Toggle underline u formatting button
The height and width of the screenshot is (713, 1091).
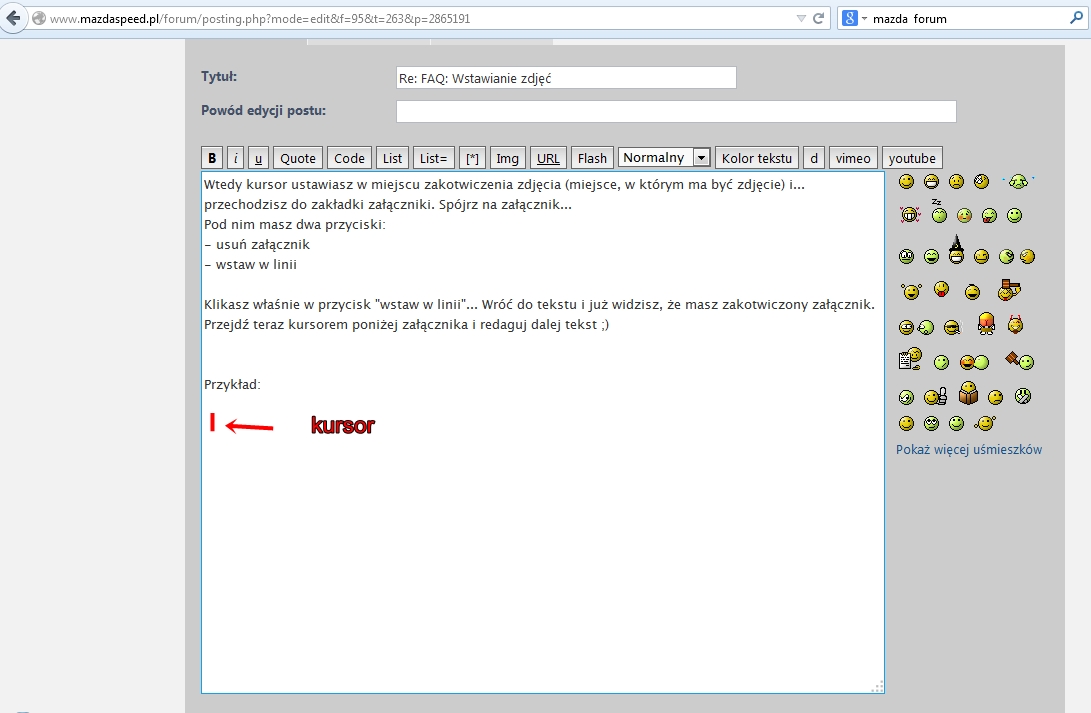point(258,158)
